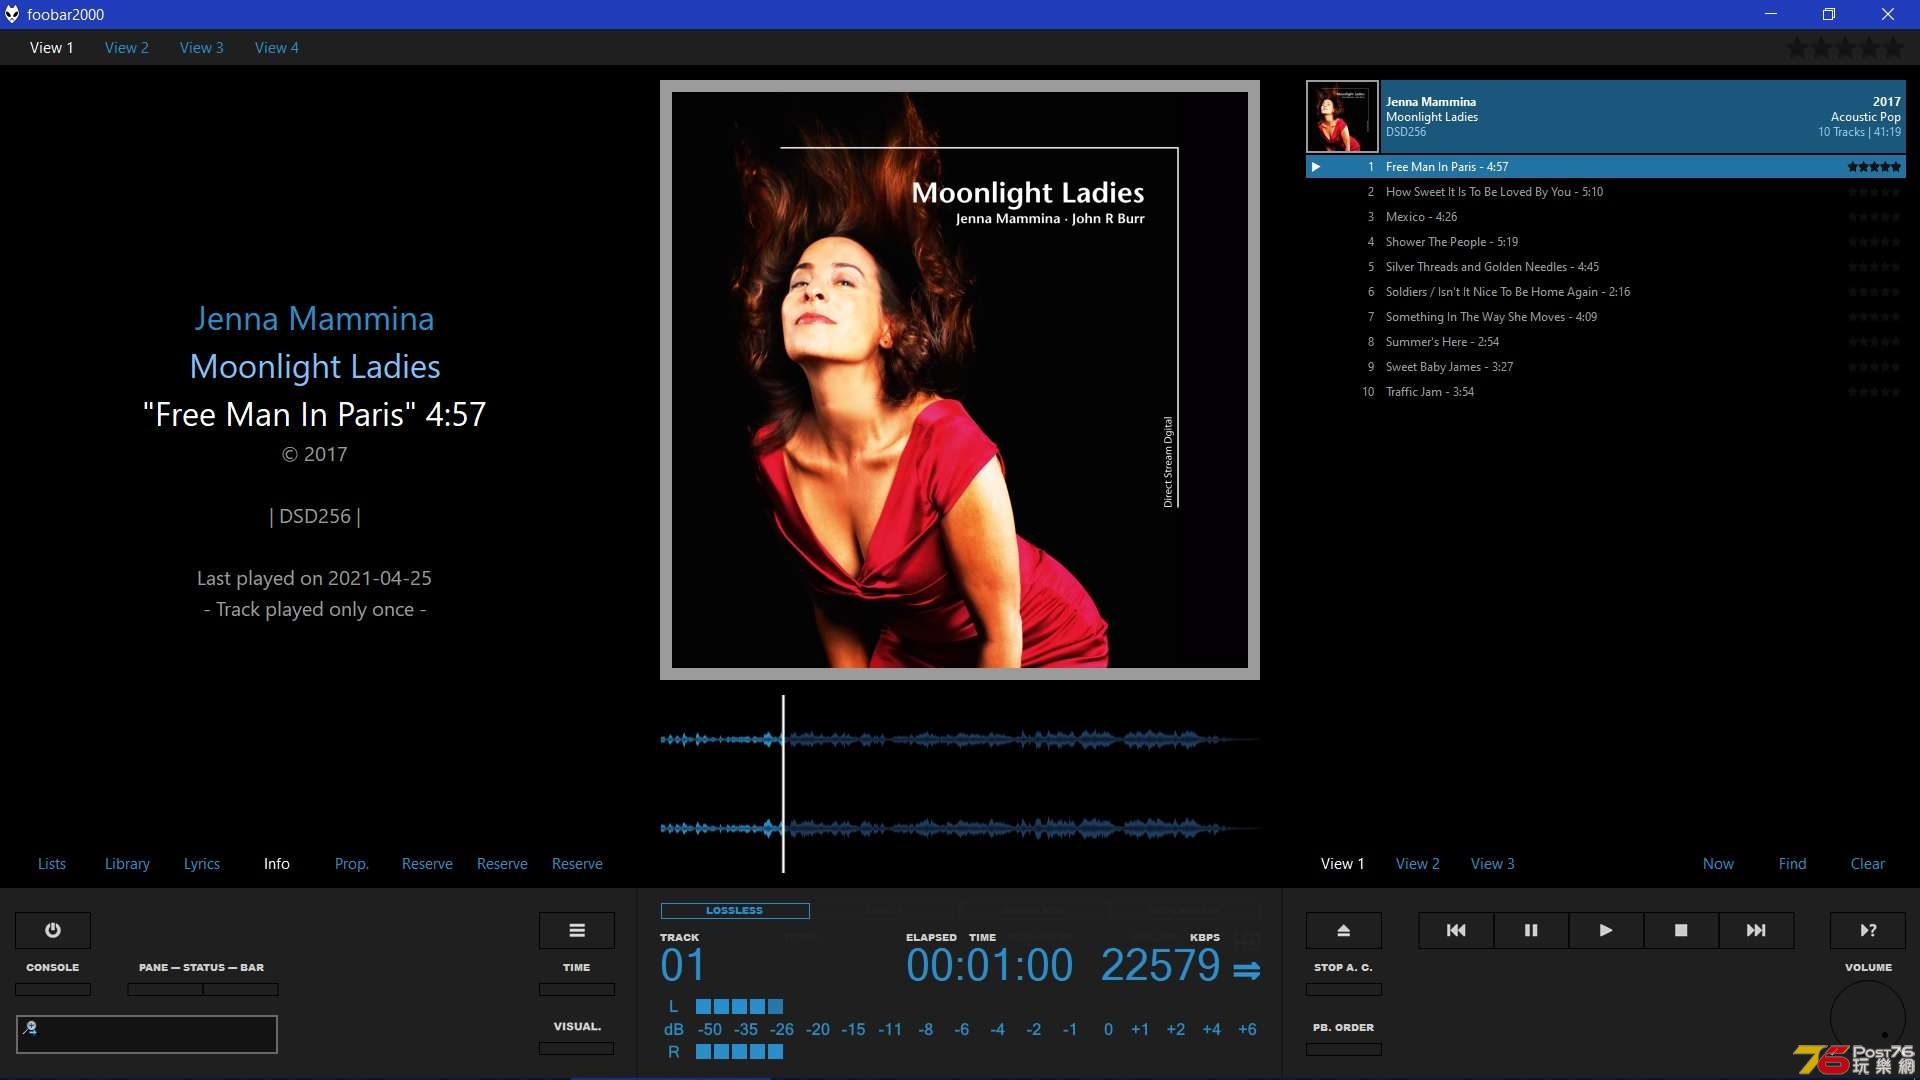Screen dimensions: 1920x1080
Task: Click the random play button above VOLUME
Action: (x=1868, y=930)
